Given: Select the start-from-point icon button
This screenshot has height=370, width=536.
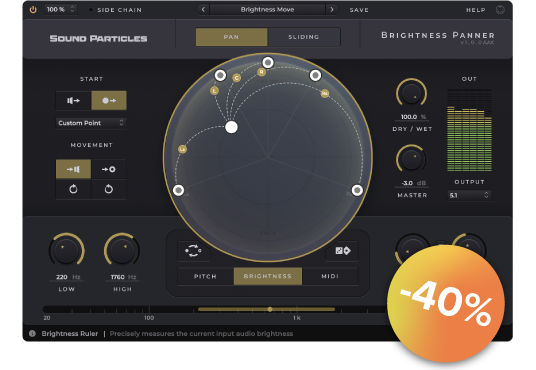Looking at the screenshot, I should [109, 101].
